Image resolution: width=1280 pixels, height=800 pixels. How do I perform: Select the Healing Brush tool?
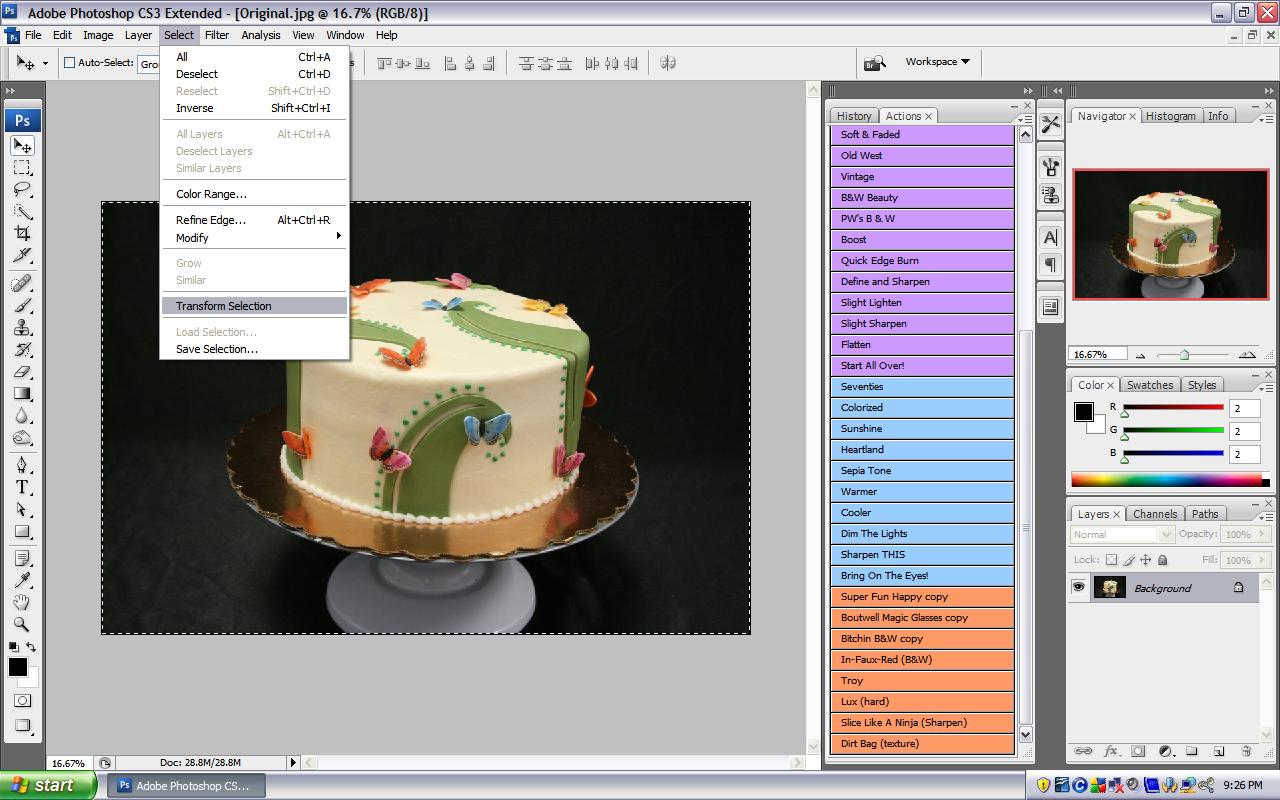[x=22, y=283]
